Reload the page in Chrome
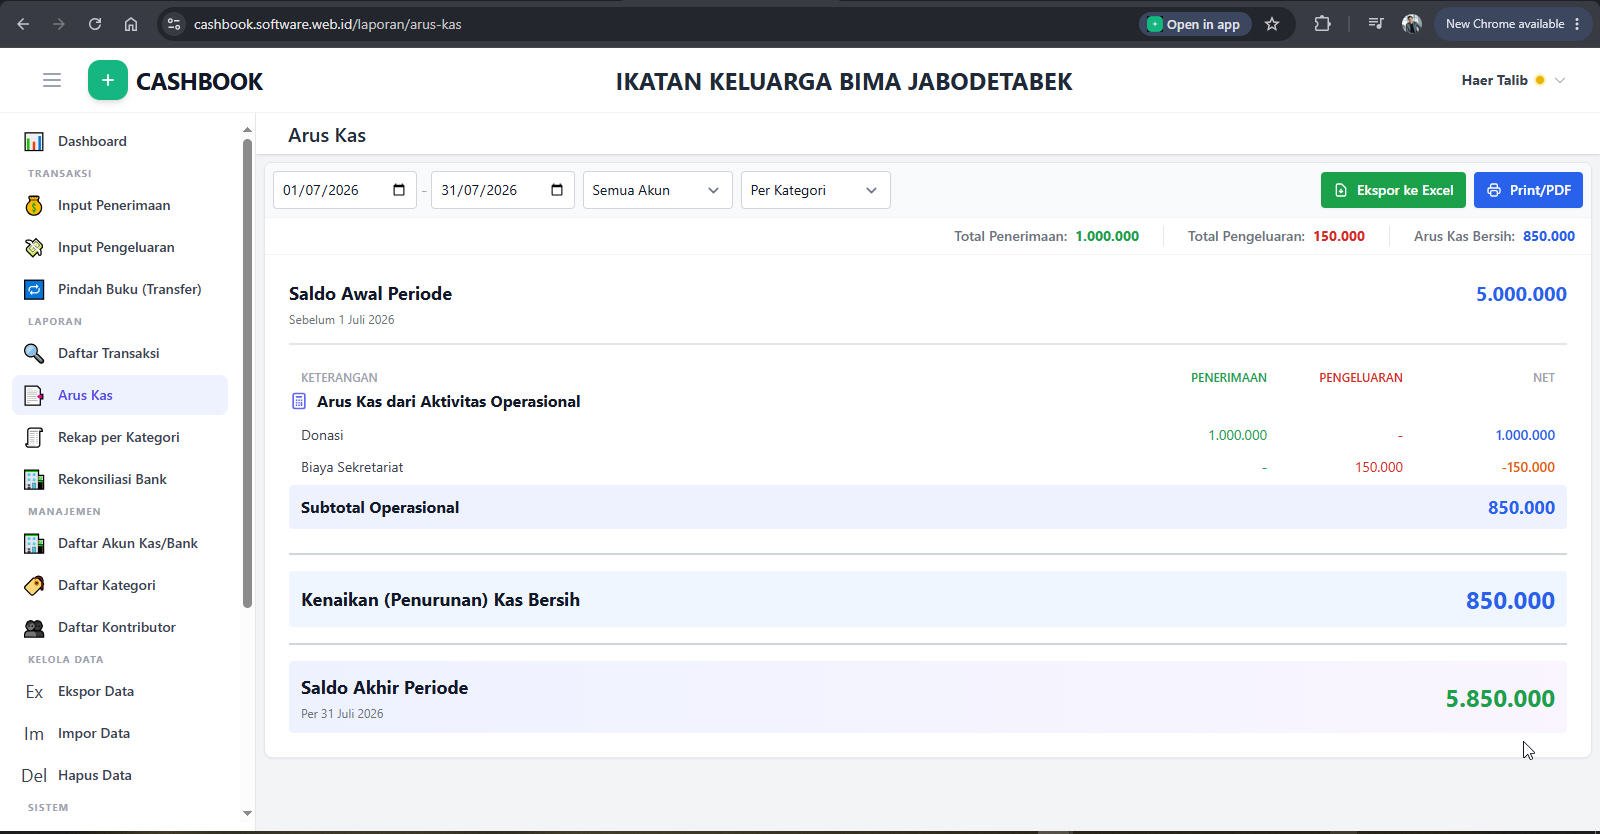 pyautogui.click(x=95, y=24)
